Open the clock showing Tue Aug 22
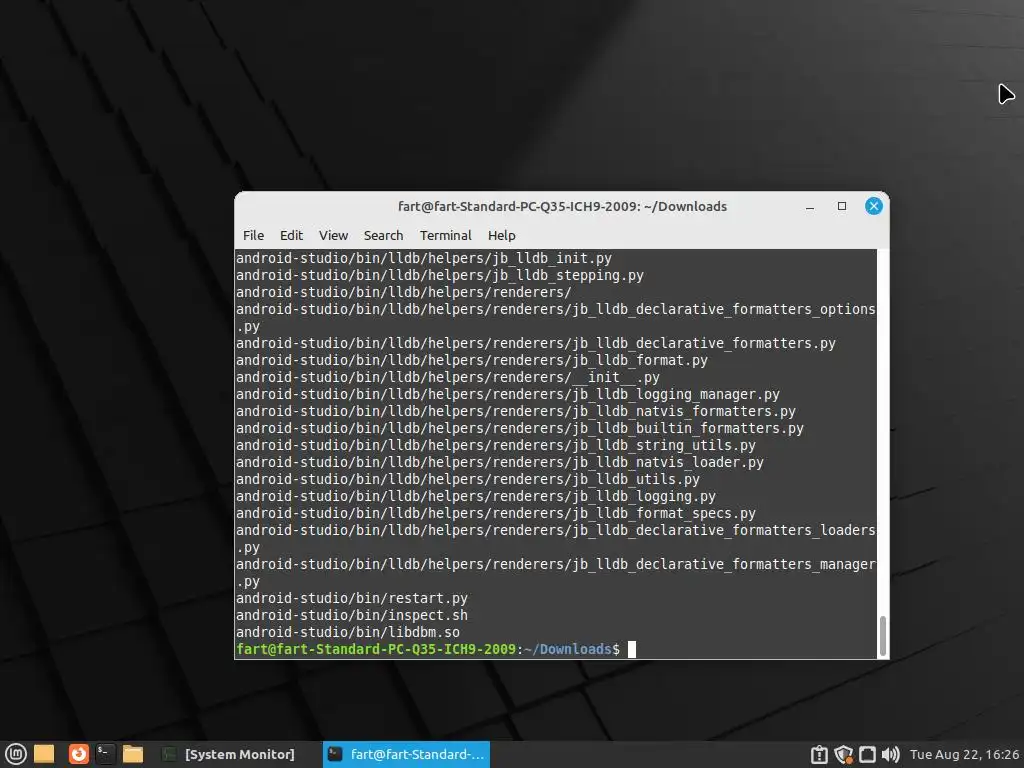Viewport: 1024px width, 768px height. tap(964, 754)
